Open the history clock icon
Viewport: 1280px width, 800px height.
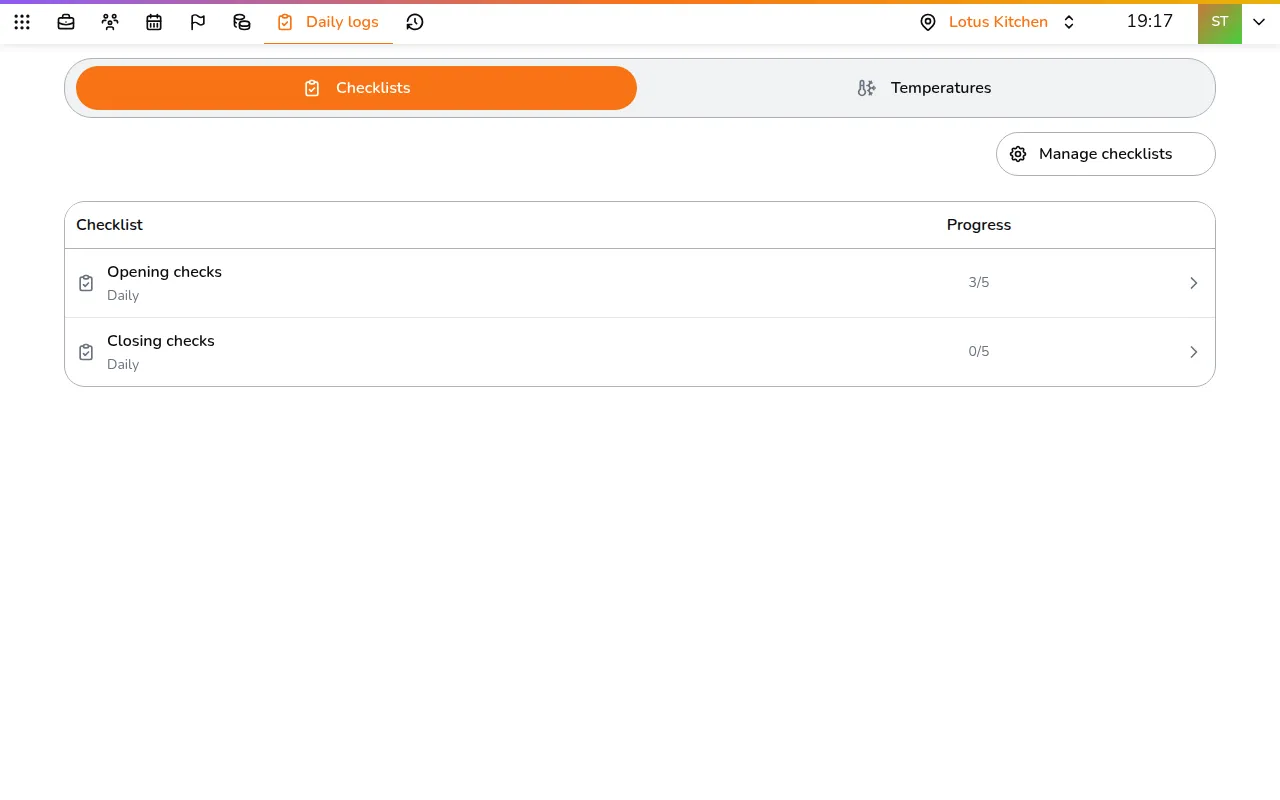pyautogui.click(x=415, y=22)
